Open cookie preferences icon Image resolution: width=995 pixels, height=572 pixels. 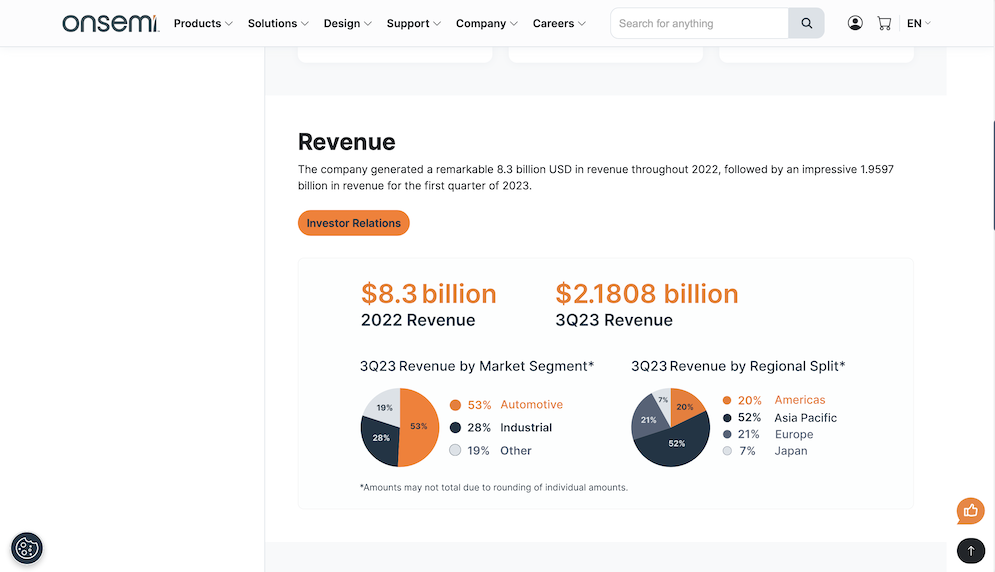[x=27, y=548]
